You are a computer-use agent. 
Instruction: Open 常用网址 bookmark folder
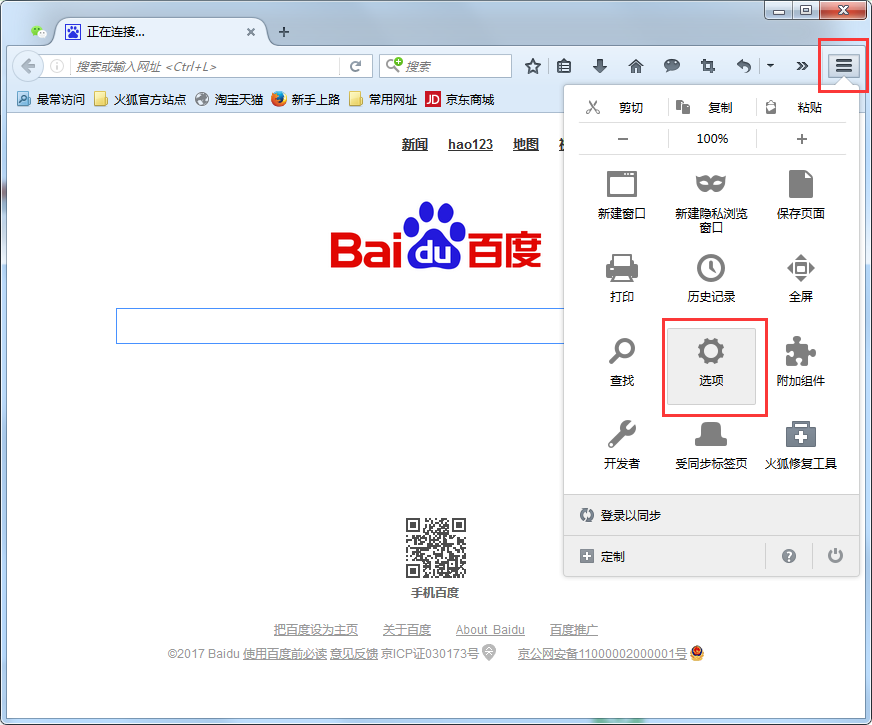(383, 100)
